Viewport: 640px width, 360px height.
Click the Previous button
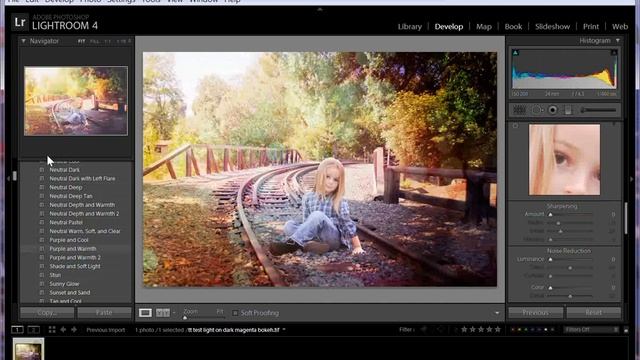click(x=536, y=313)
